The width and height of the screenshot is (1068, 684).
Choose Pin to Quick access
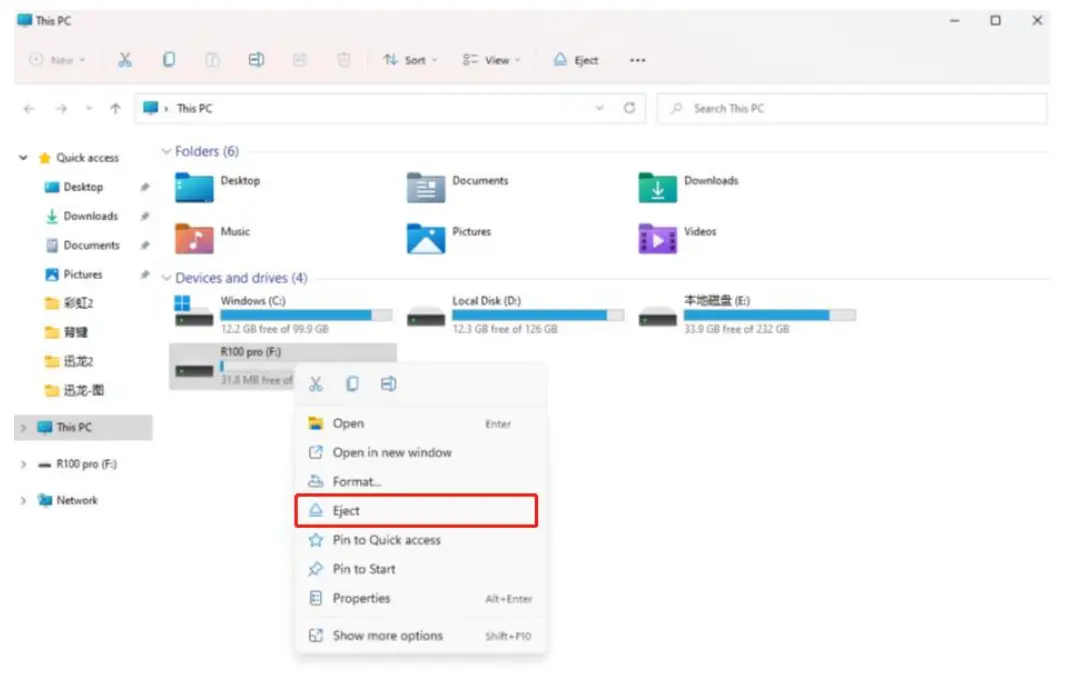click(420, 540)
